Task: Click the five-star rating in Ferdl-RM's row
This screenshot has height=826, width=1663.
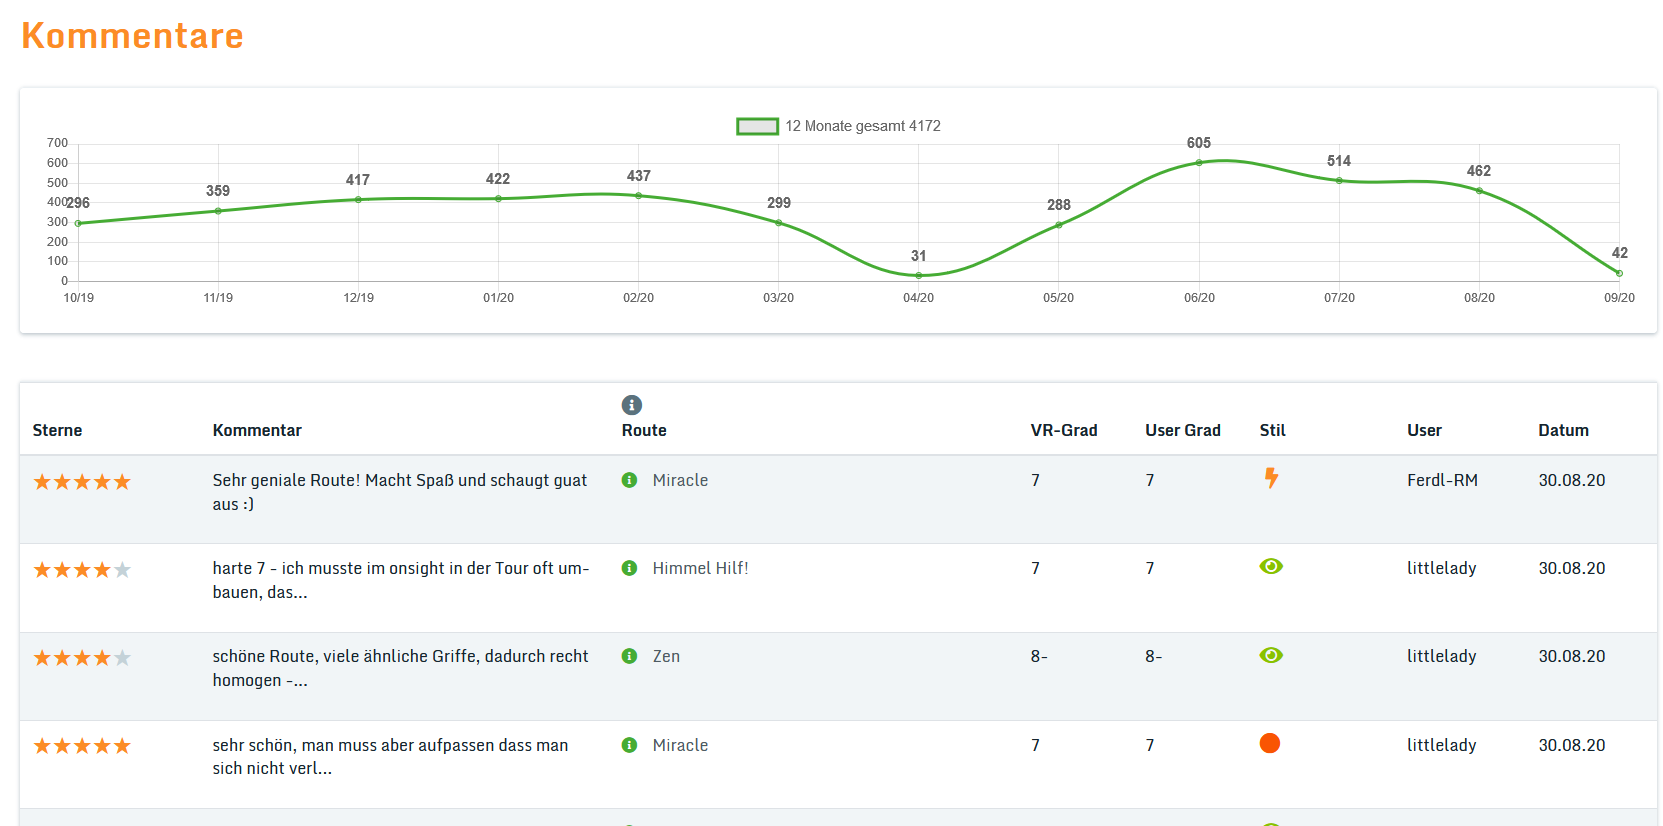Action: pos(82,482)
